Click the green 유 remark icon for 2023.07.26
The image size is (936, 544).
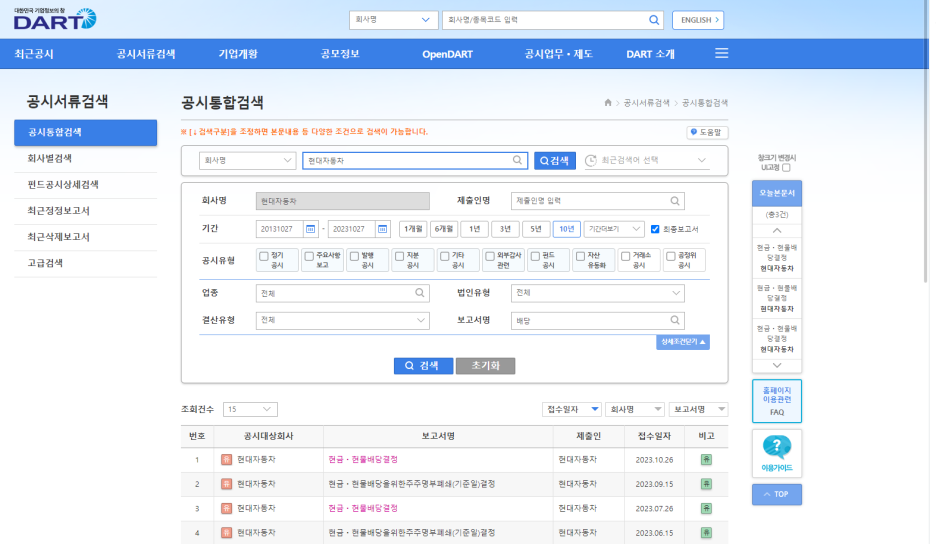pyautogui.click(x=706, y=509)
